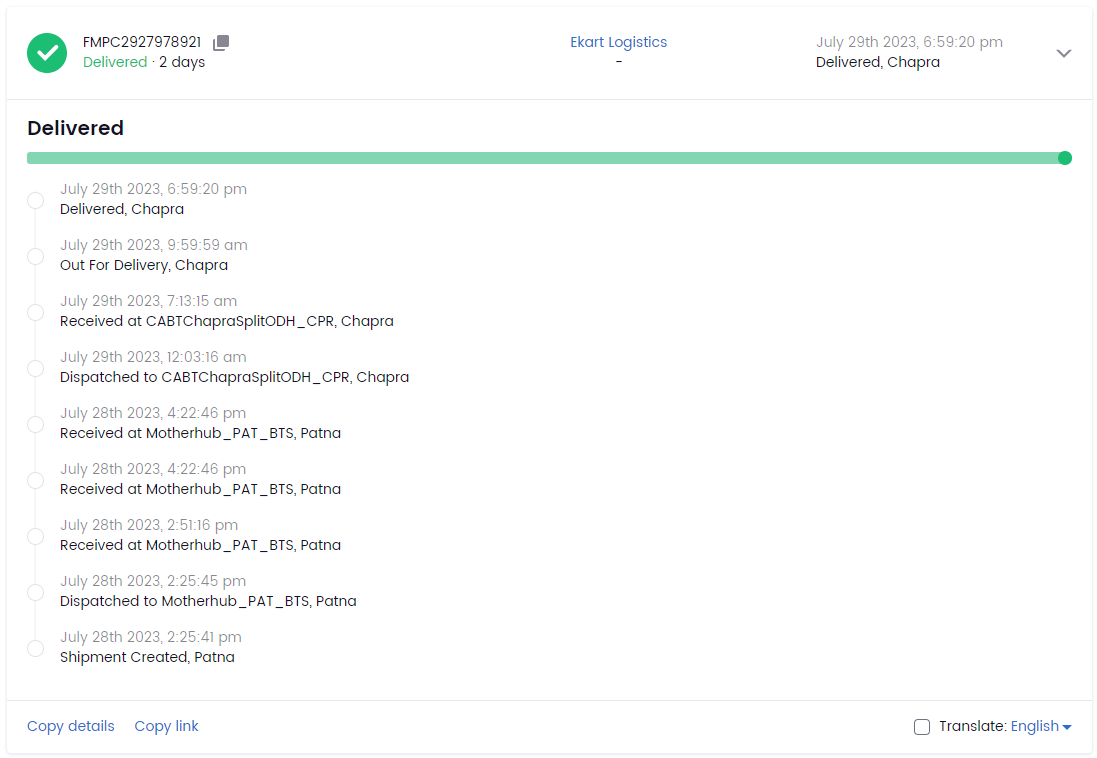The image size is (1097, 758).
Task: Click the delivery progress bar end marker
Action: (x=1065, y=158)
